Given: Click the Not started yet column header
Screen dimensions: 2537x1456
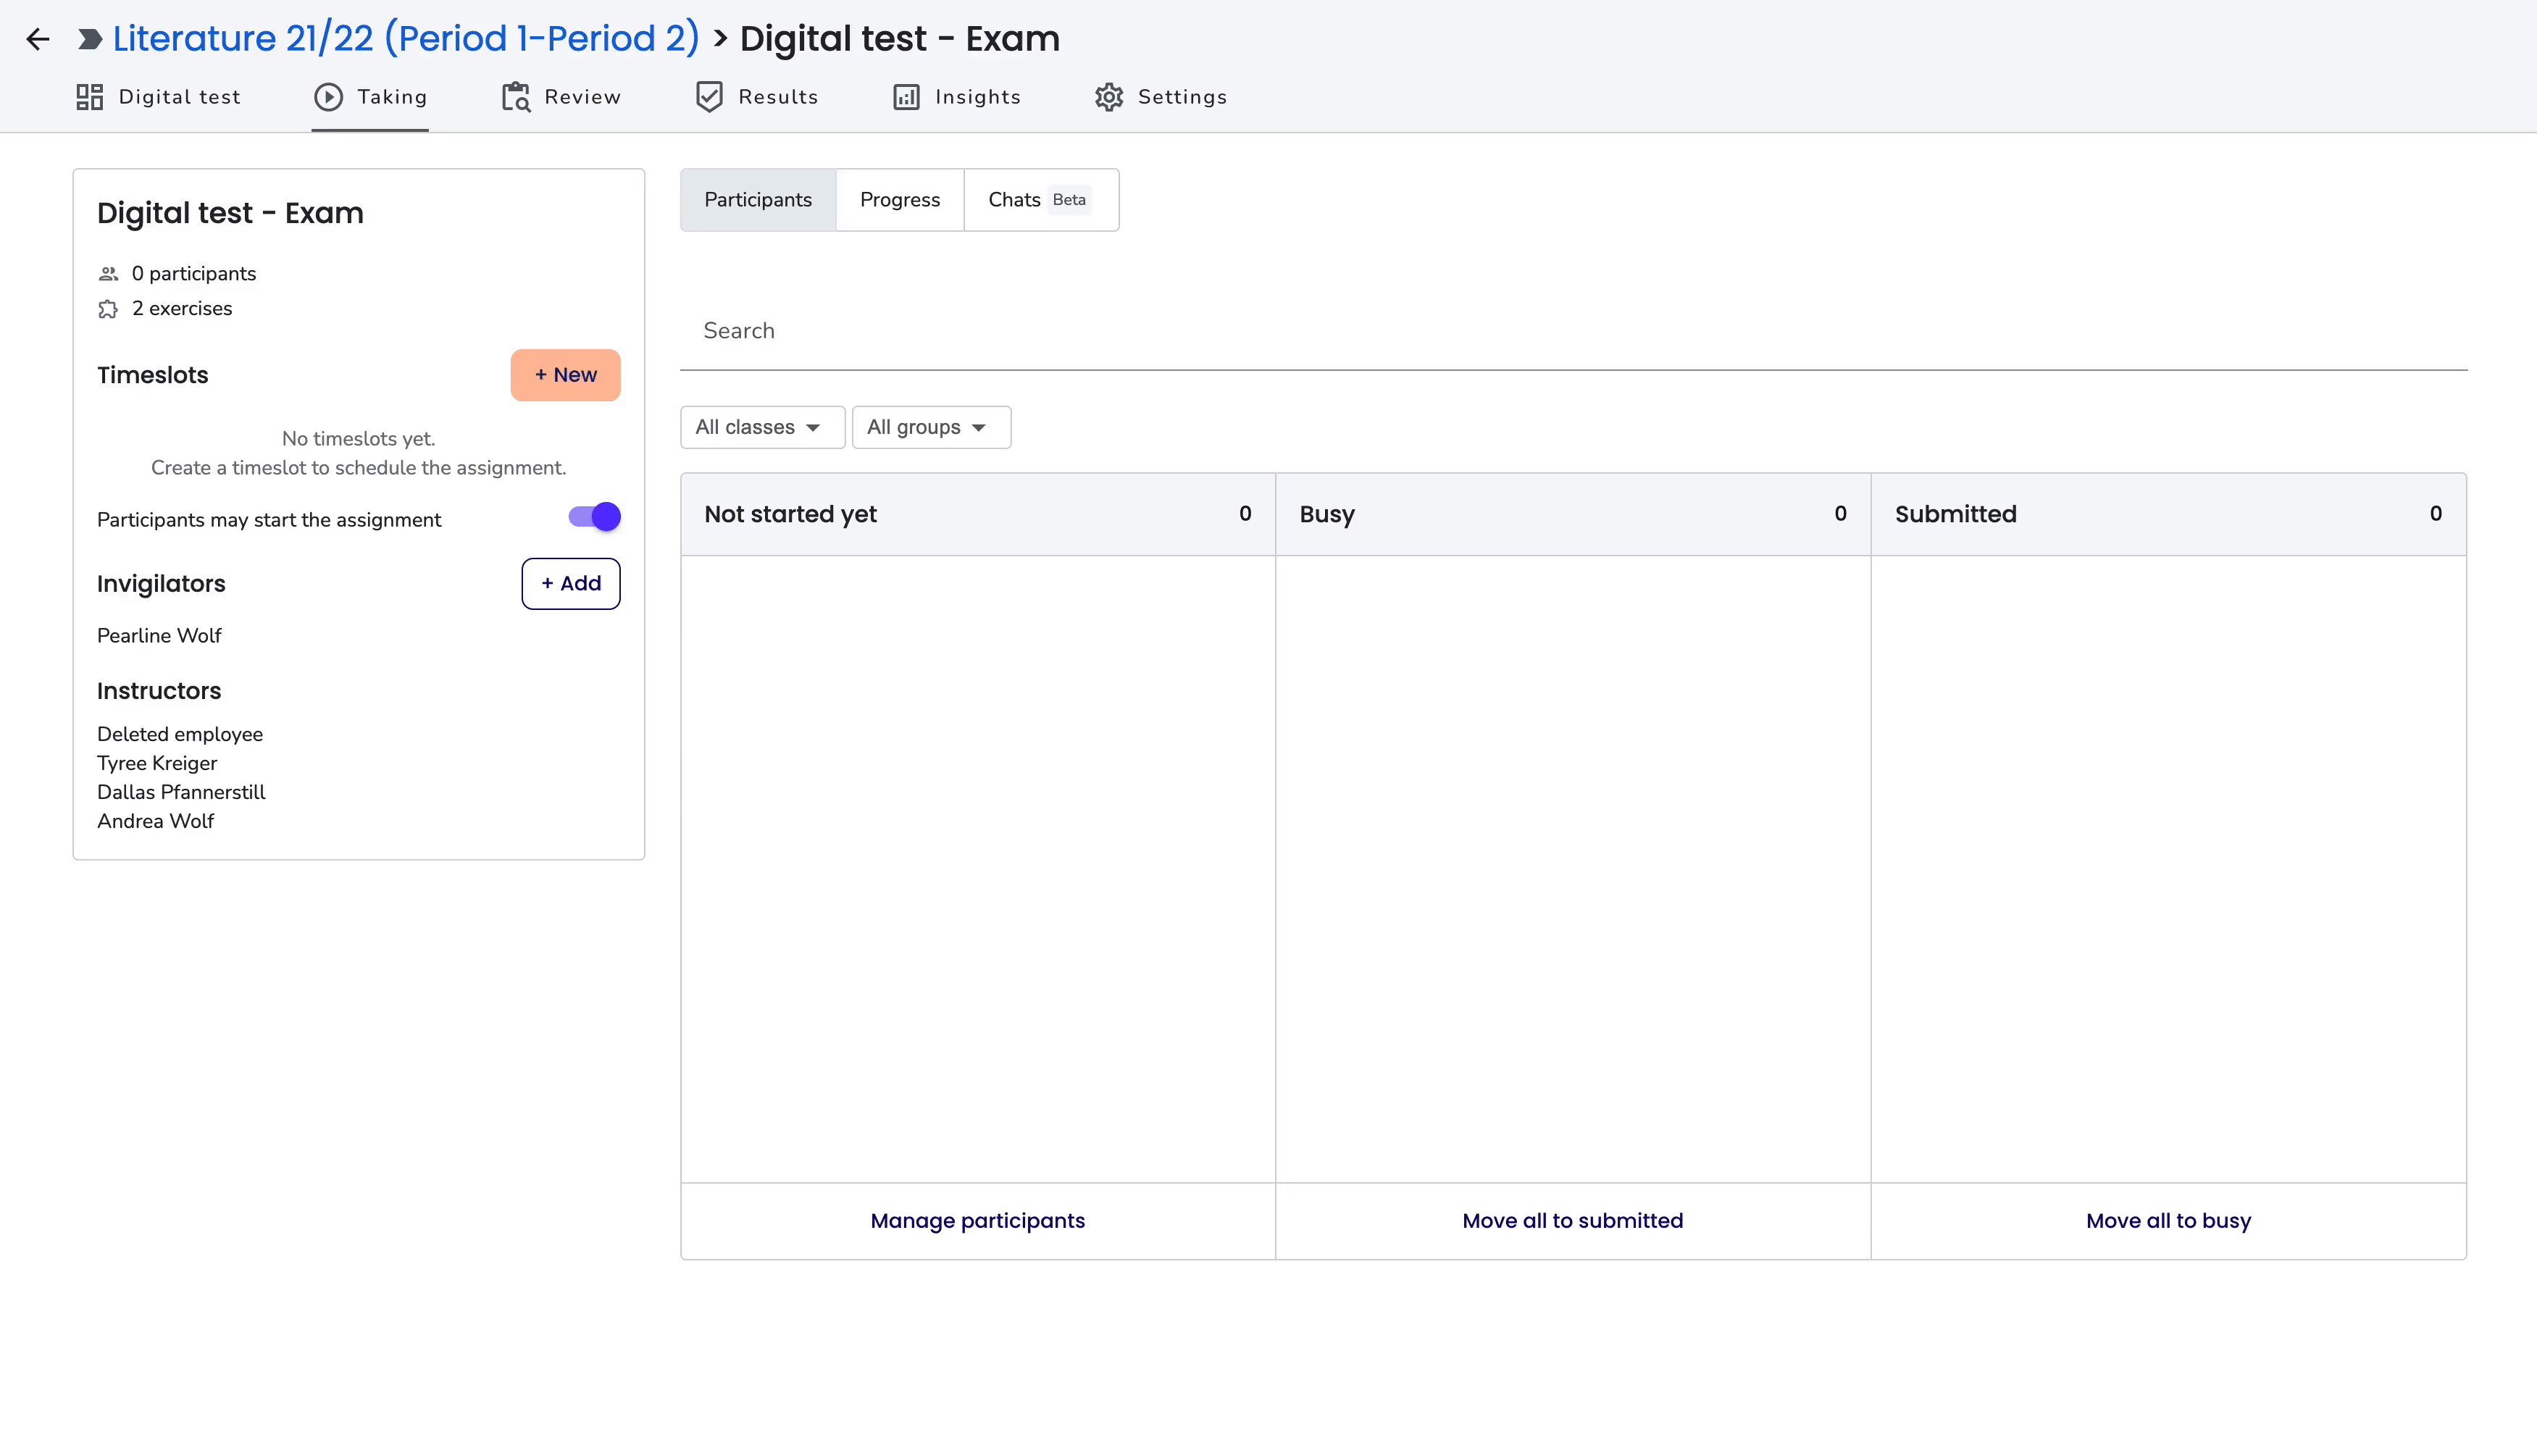Looking at the screenshot, I should pos(977,514).
